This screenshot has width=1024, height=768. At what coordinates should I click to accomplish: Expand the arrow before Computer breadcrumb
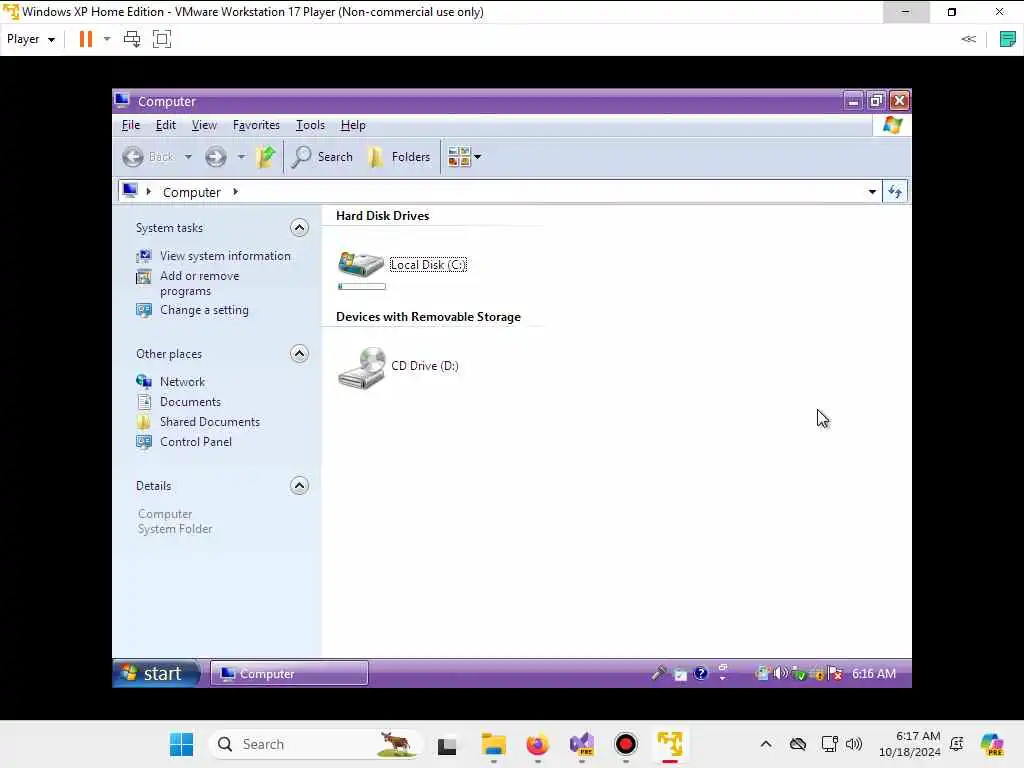click(x=148, y=192)
